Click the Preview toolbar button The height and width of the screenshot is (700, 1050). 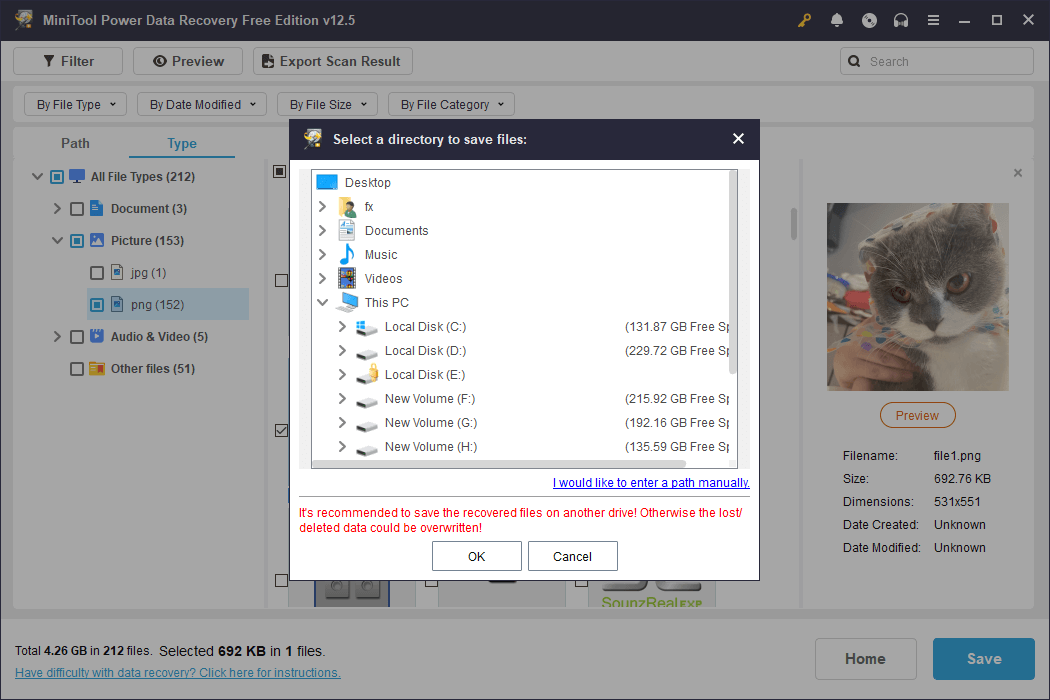pos(188,61)
